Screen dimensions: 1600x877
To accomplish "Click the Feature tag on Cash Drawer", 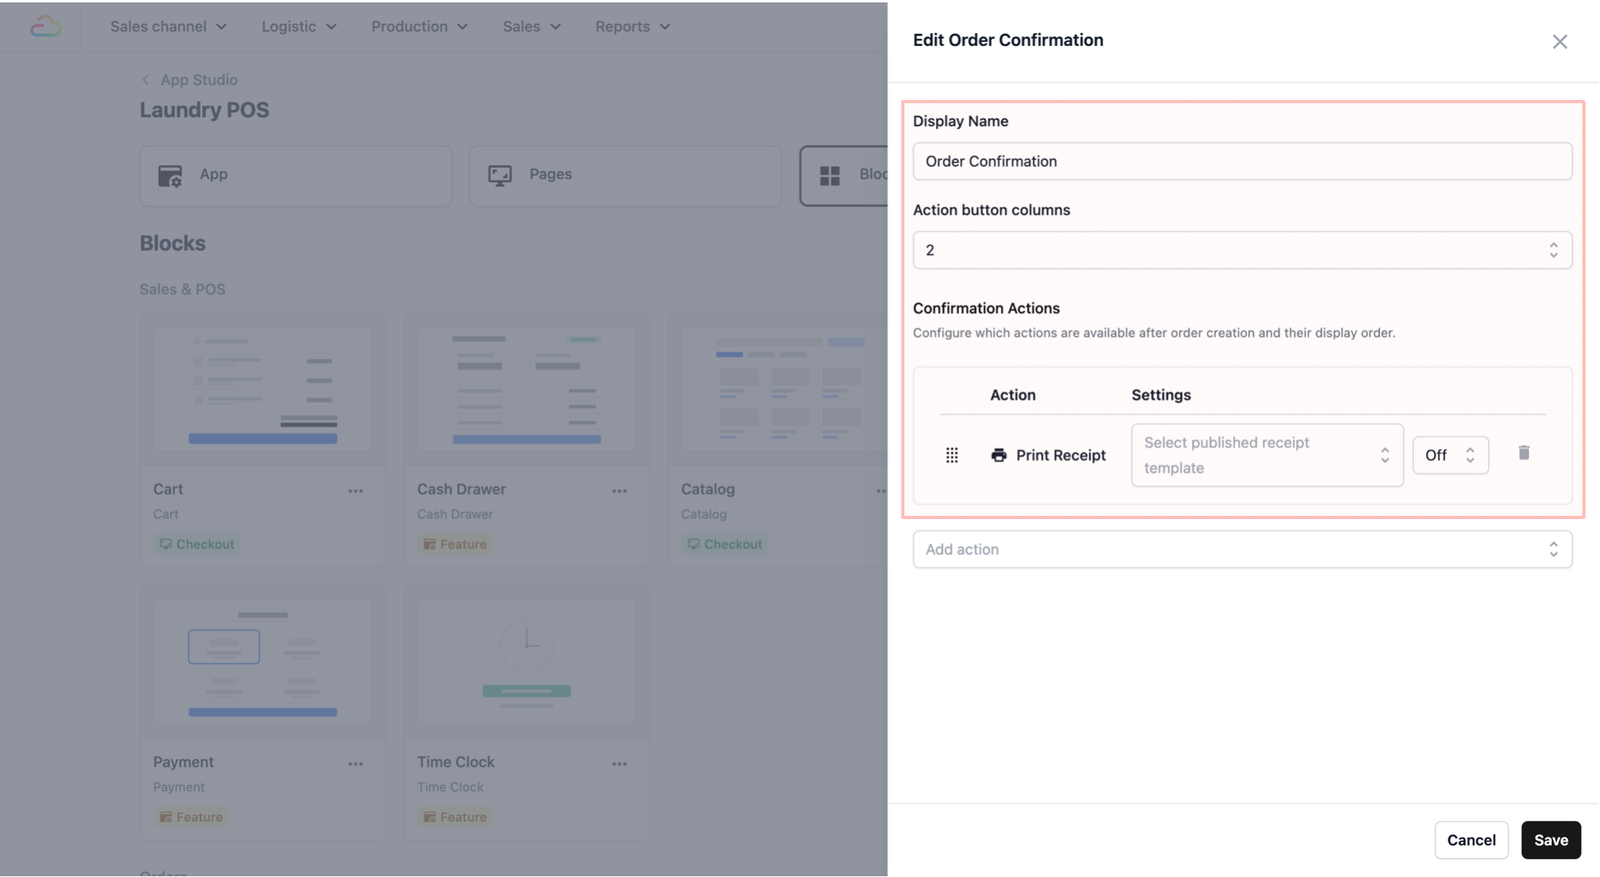I will [x=455, y=544].
